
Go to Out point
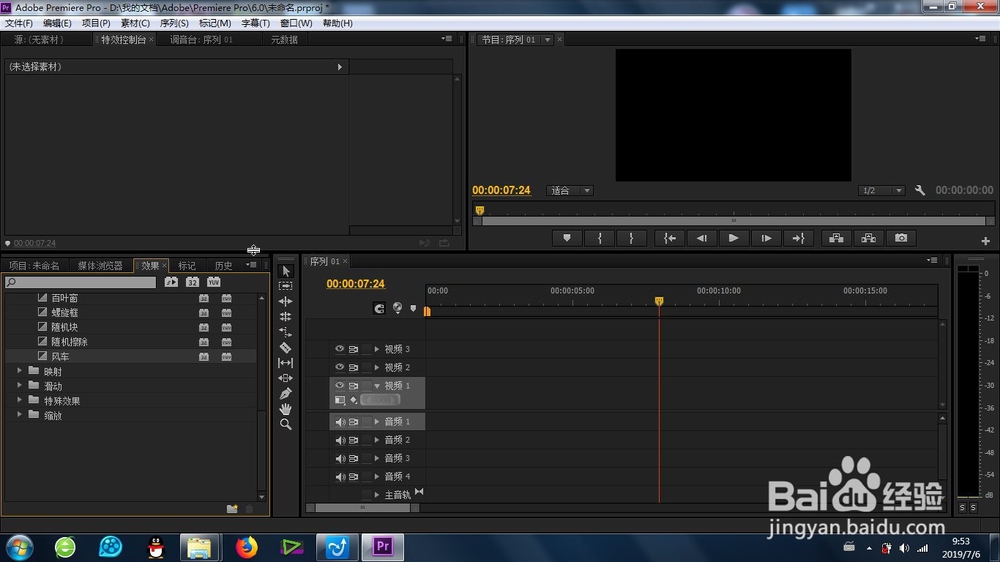point(798,238)
